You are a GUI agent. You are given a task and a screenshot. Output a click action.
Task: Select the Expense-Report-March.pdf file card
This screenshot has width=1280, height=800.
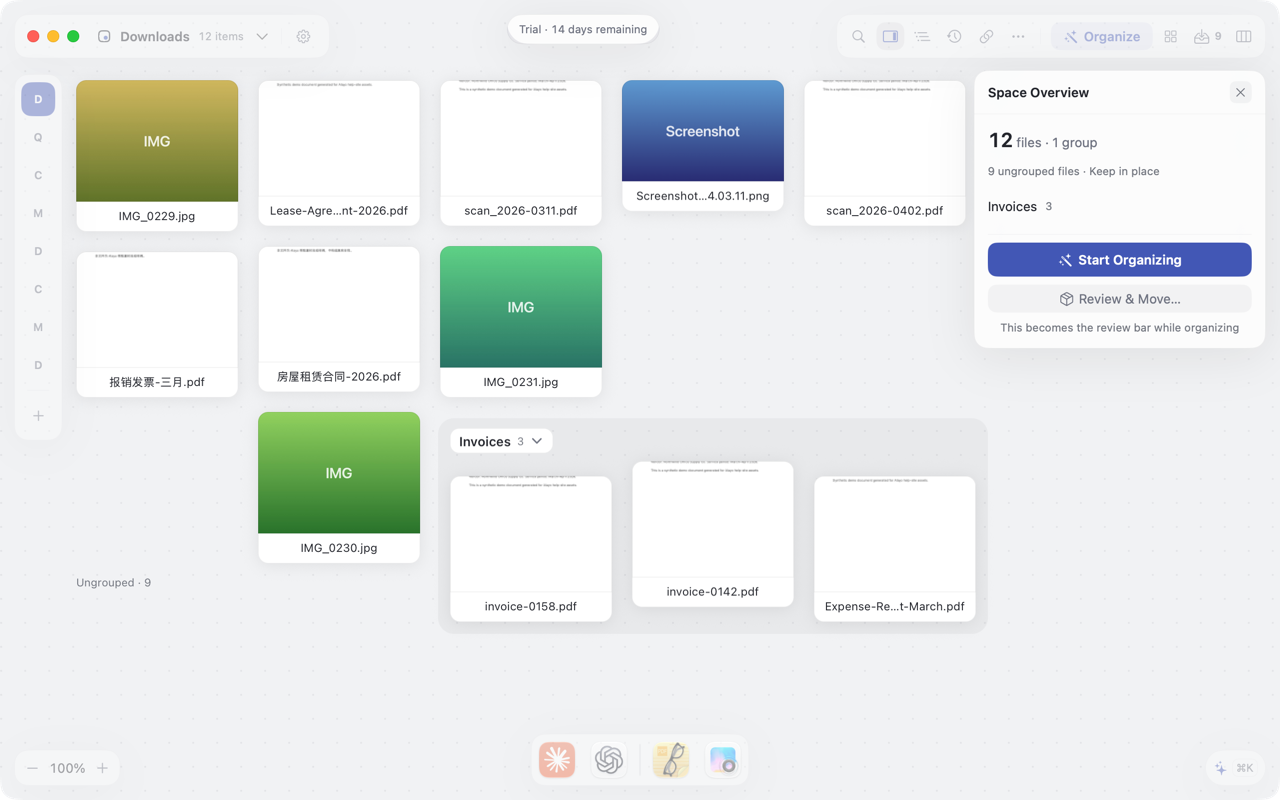[x=895, y=549]
